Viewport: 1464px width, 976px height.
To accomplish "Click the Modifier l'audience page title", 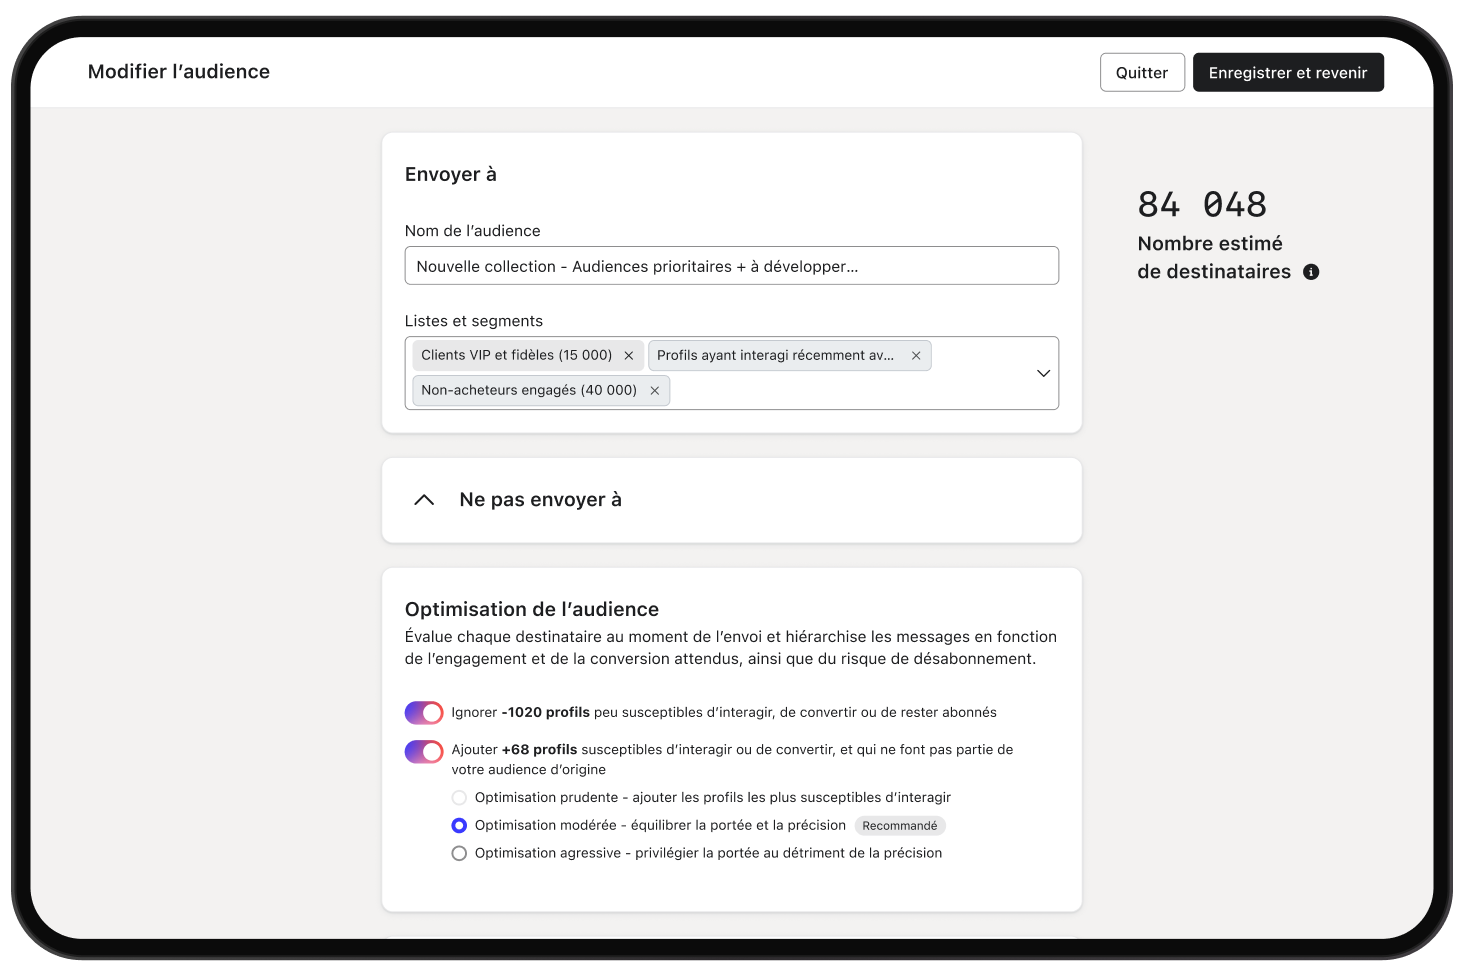I will (x=179, y=72).
